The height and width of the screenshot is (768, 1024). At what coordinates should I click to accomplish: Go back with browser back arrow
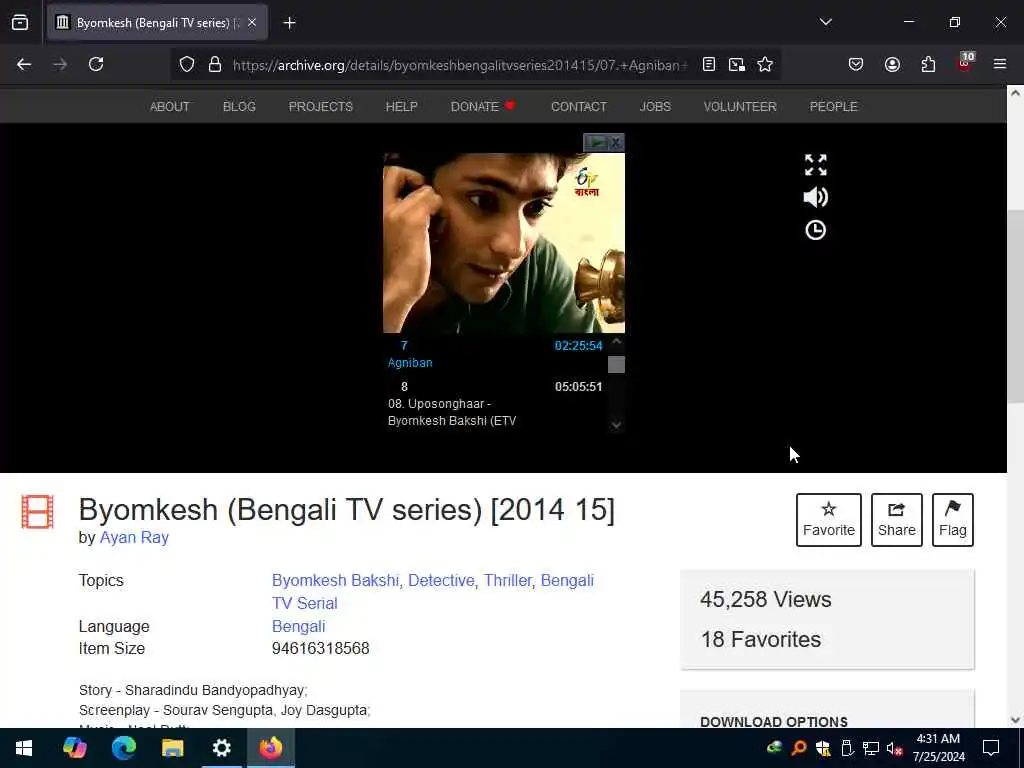24,64
